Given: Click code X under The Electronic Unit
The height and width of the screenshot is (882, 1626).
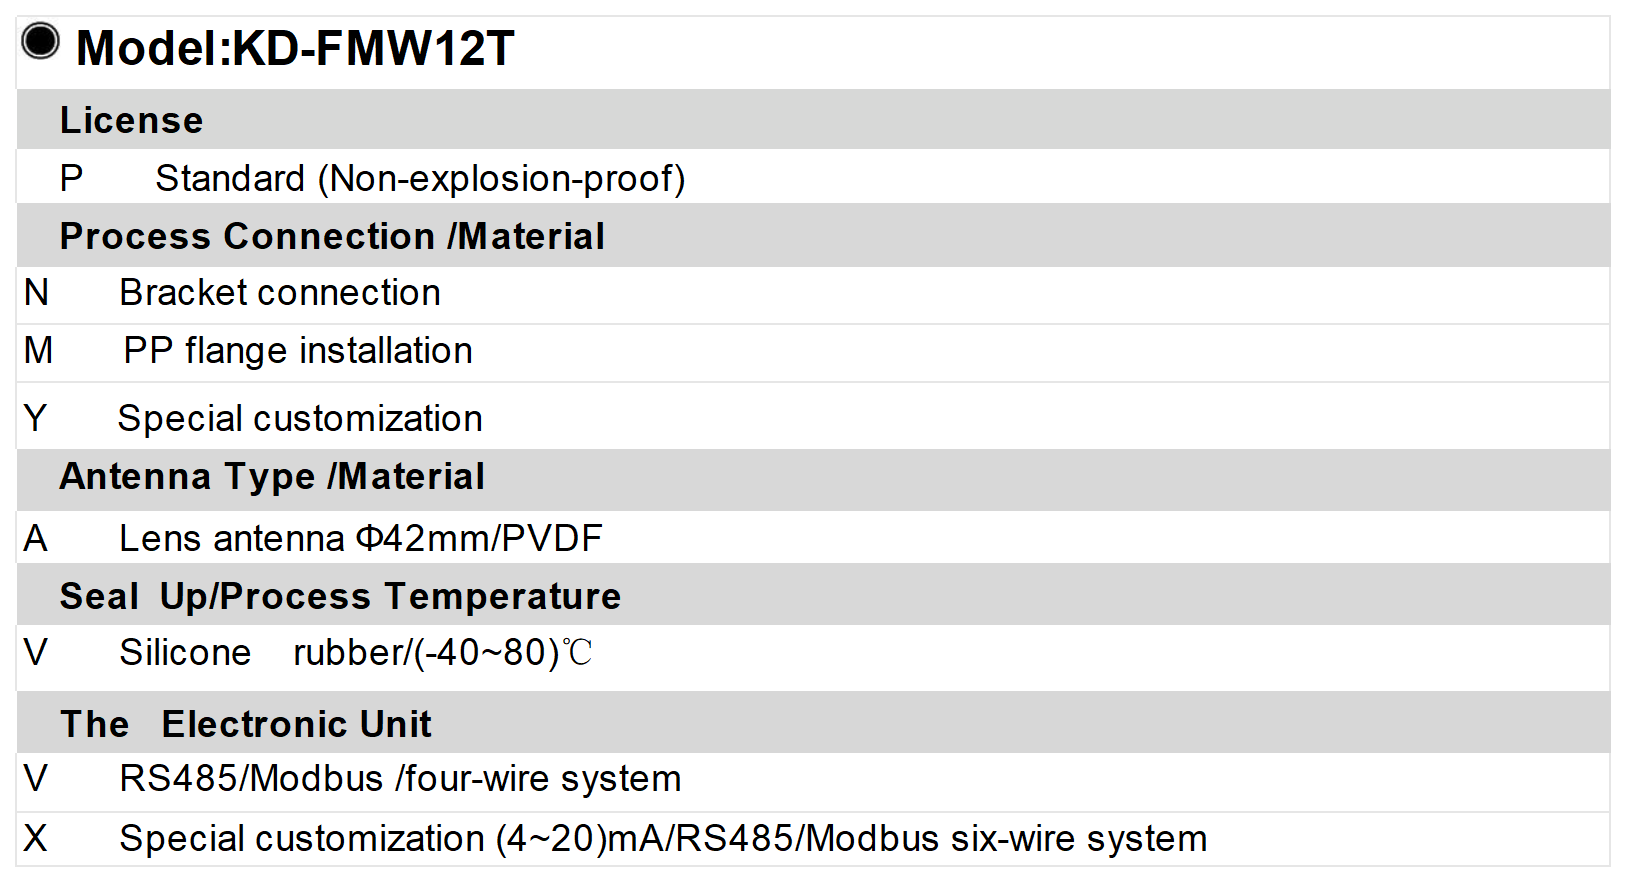Looking at the screenshot, I should pyautogui.click(x=36, y=838).
